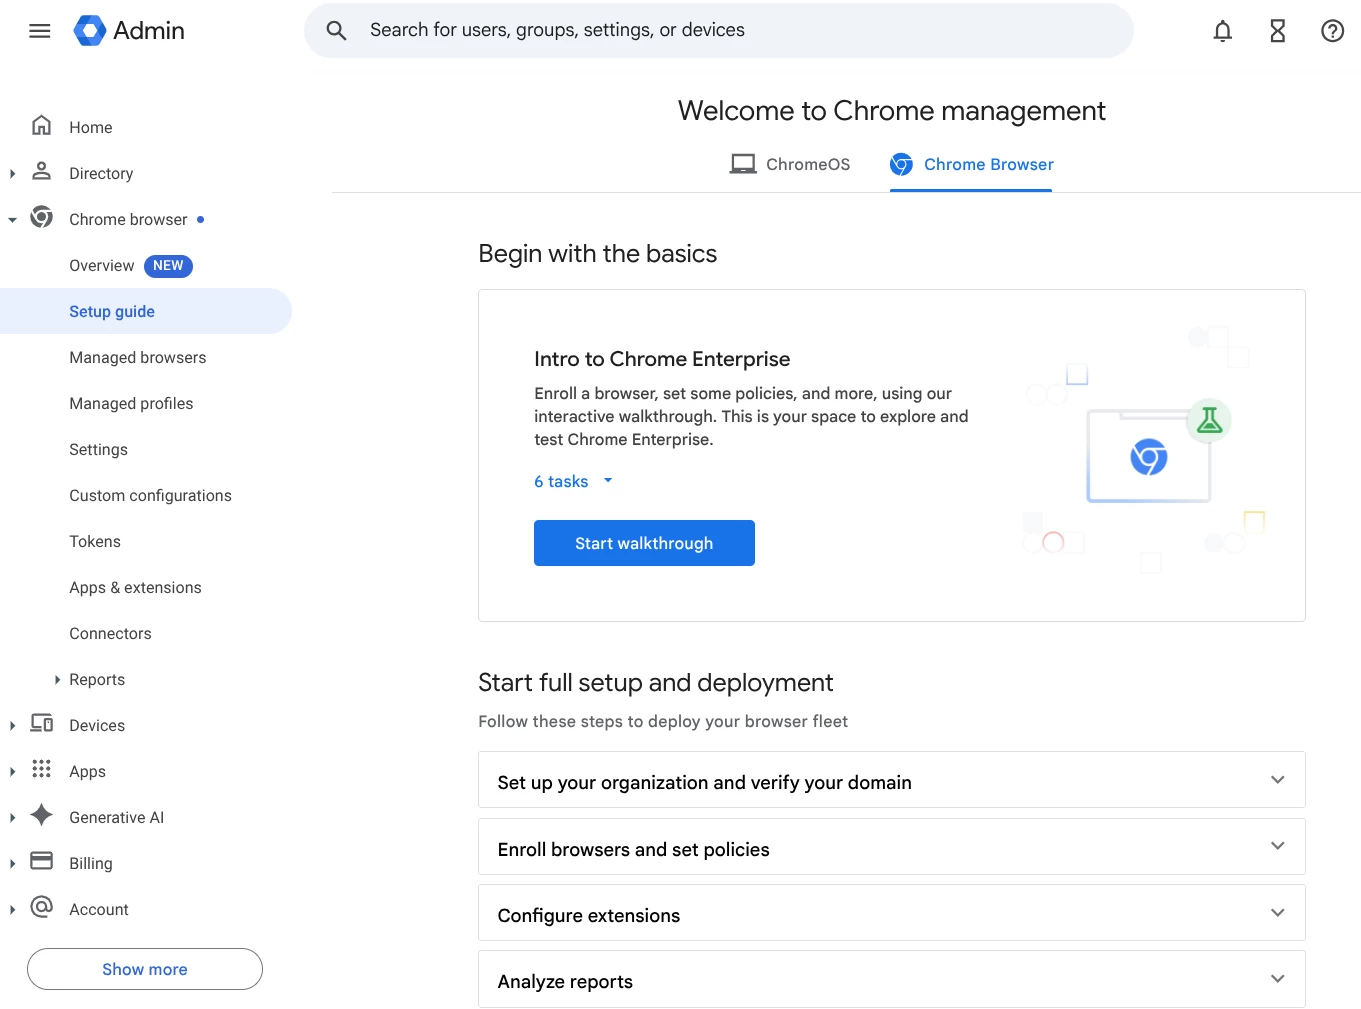Click the Chrome browser sidebar icon
1361x1009 pixels.
pos(41,217)
